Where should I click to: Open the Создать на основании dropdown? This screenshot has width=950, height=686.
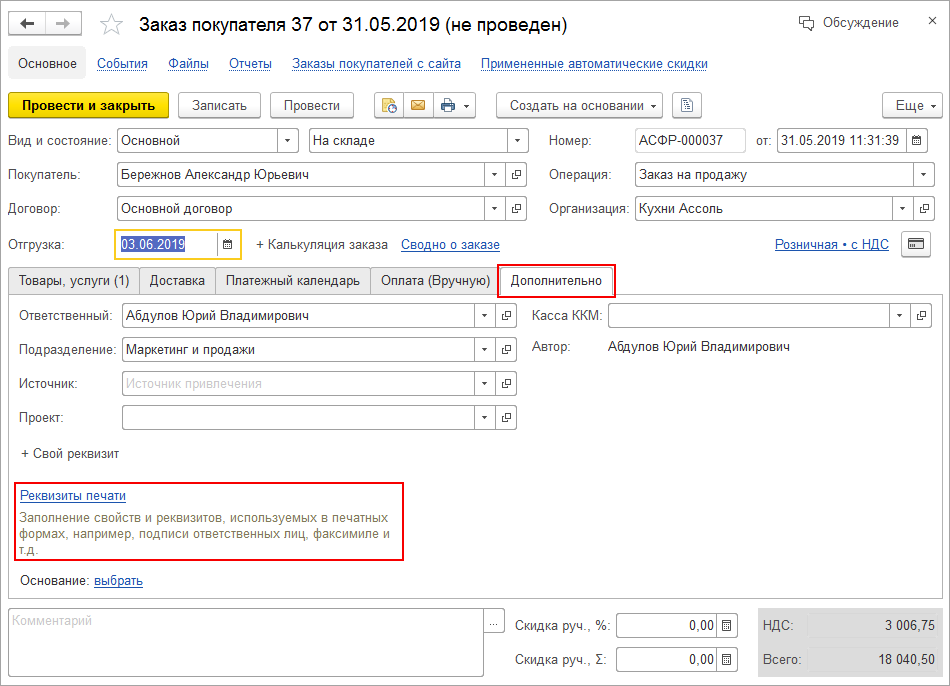[x=585, y=105]
